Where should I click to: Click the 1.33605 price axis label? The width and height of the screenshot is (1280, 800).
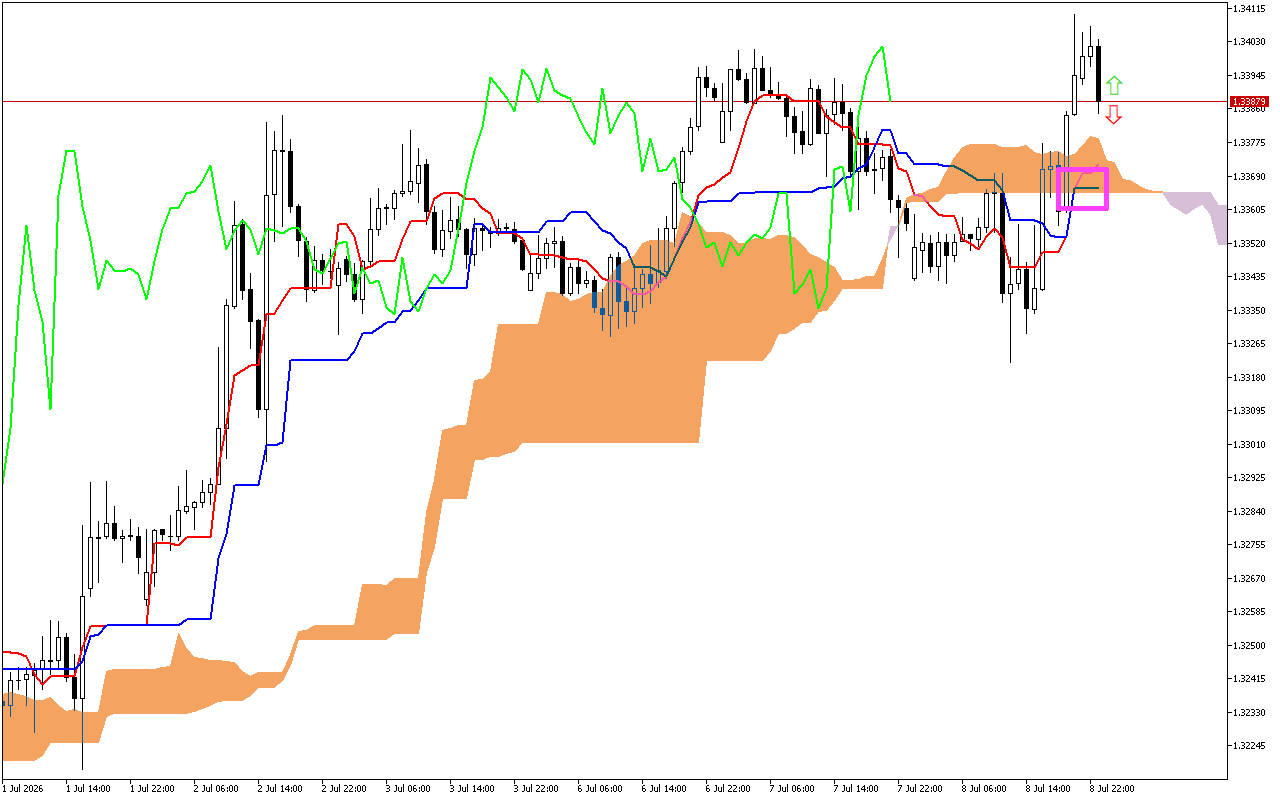point(1250,210)
